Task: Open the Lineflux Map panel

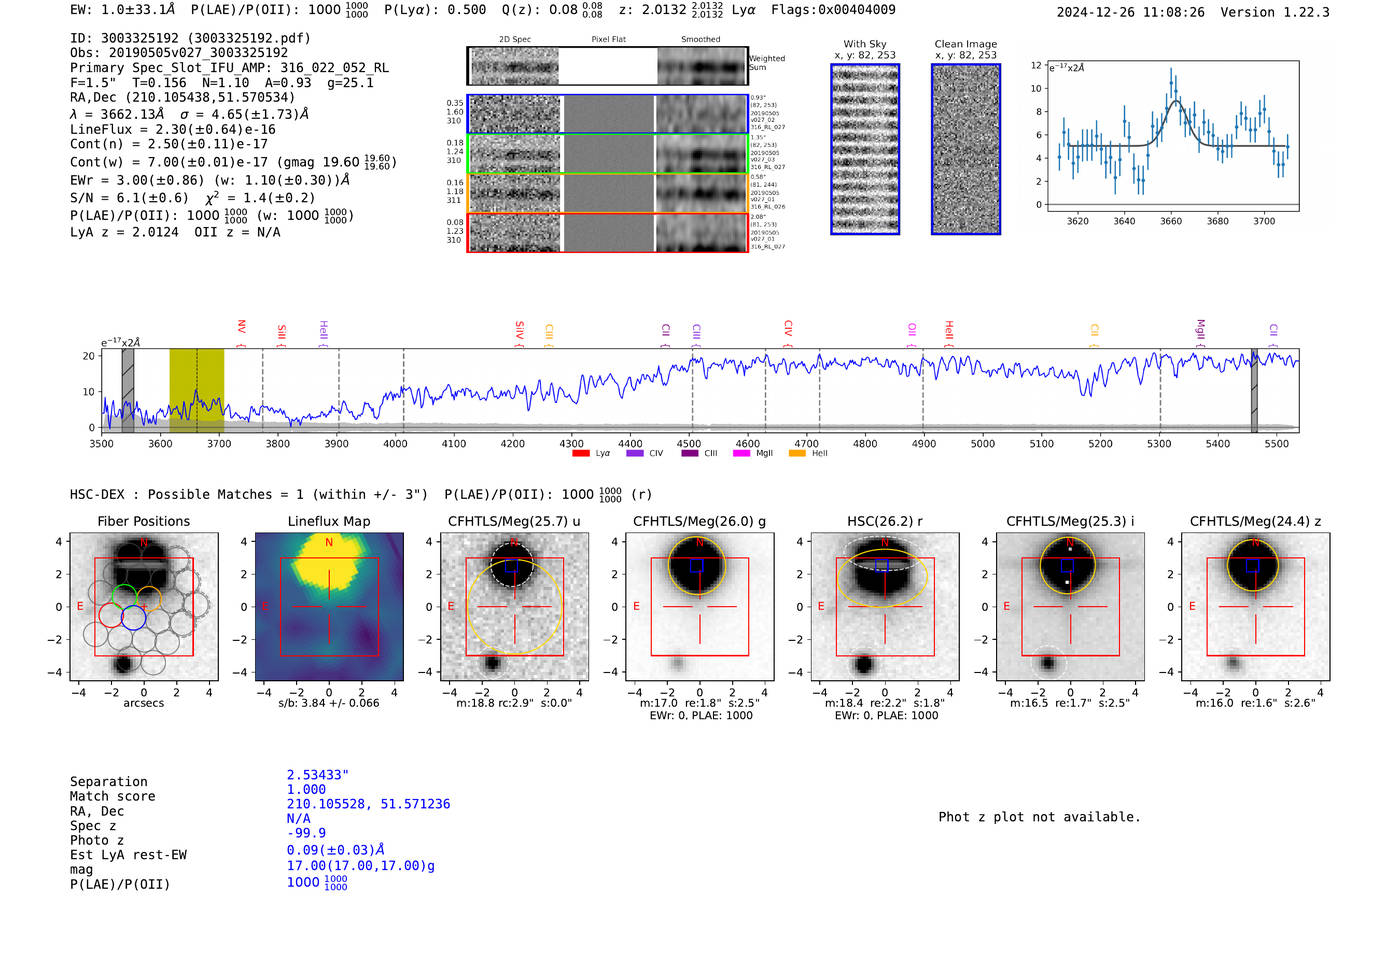Action: coord(329,606)
